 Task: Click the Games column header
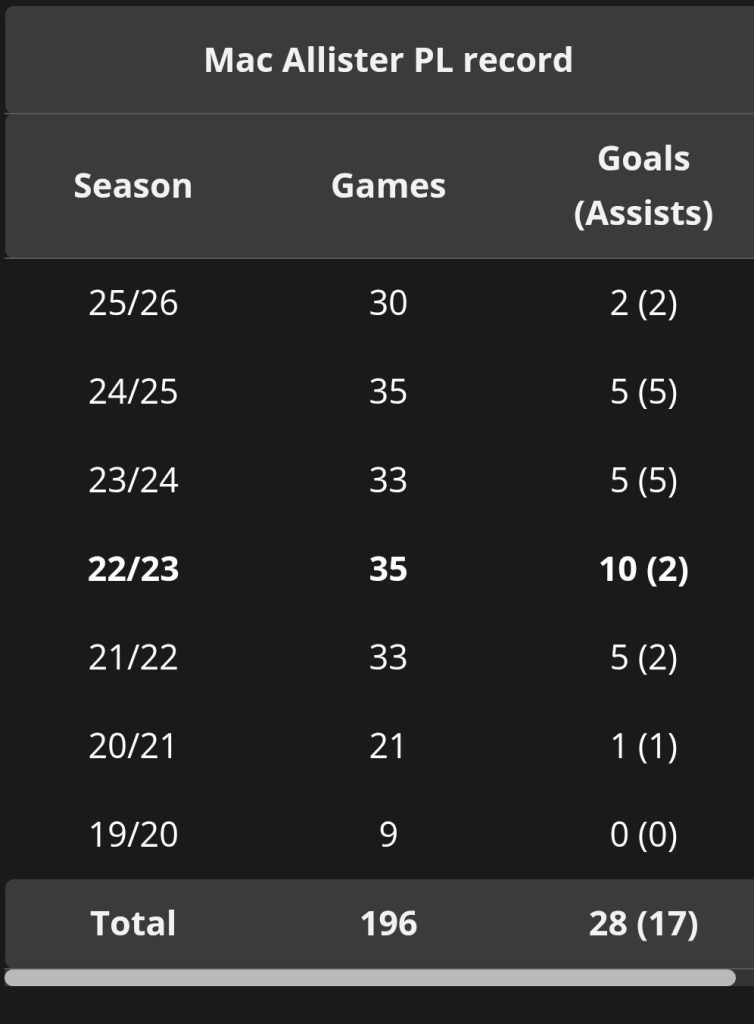(388, 186)
